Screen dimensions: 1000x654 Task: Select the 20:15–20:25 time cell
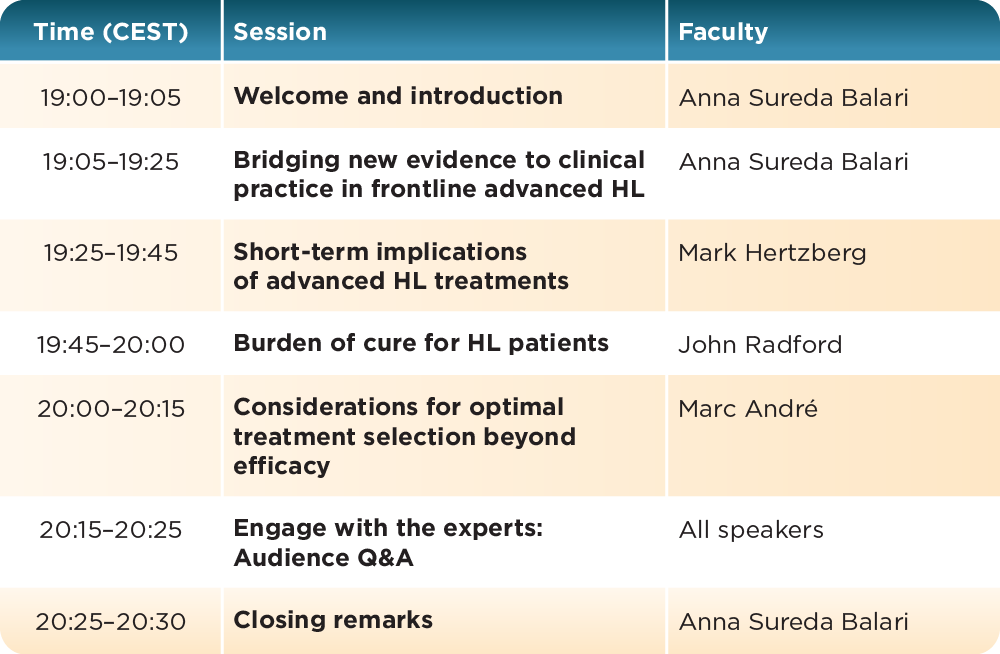111,530
